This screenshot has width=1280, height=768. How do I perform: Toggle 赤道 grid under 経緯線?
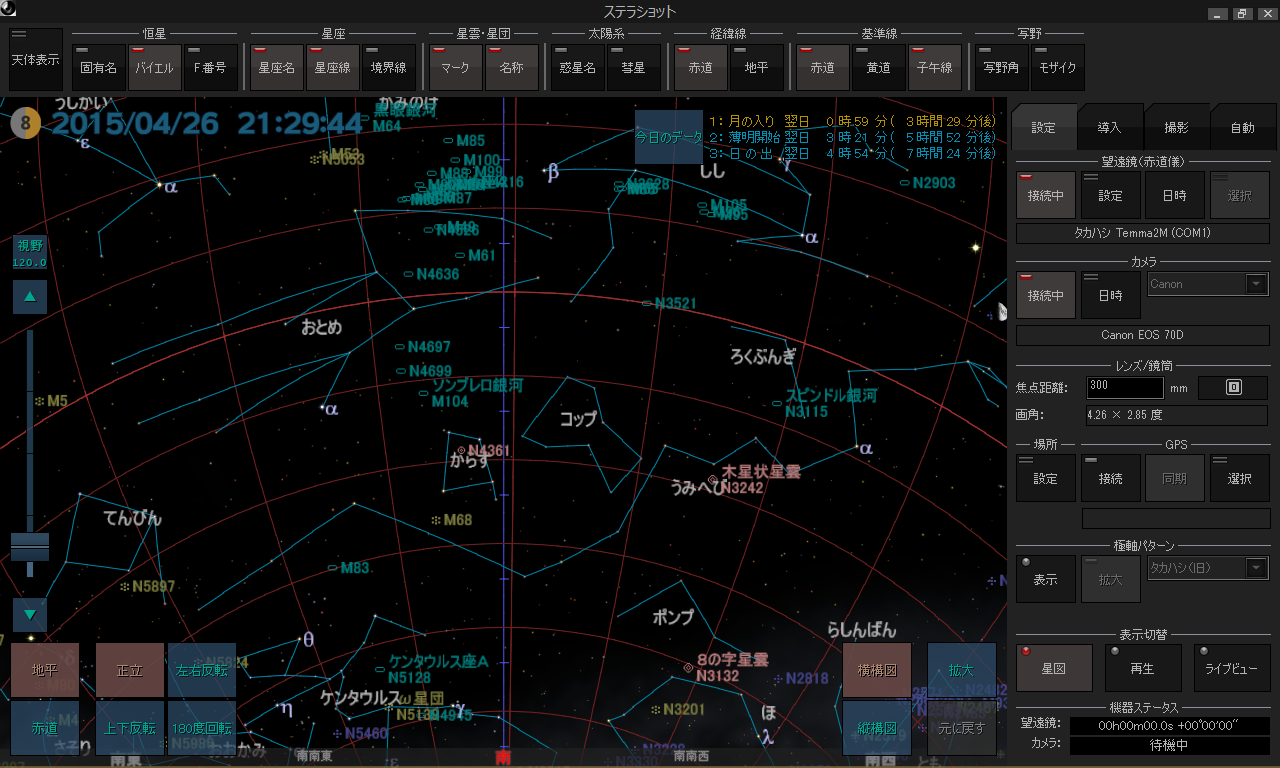701,68
